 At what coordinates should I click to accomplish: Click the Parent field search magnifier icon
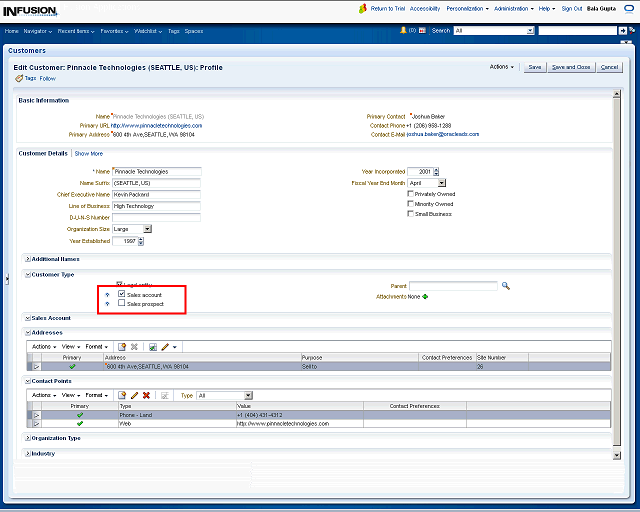pos(506,286)
